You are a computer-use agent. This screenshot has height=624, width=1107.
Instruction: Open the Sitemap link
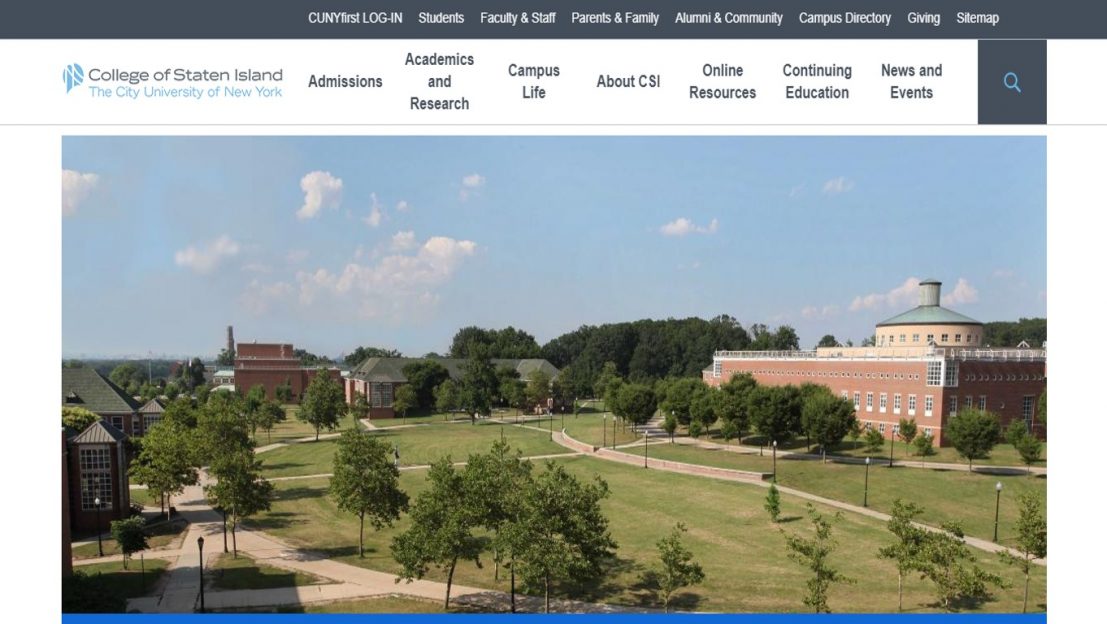tap(977, 18)
